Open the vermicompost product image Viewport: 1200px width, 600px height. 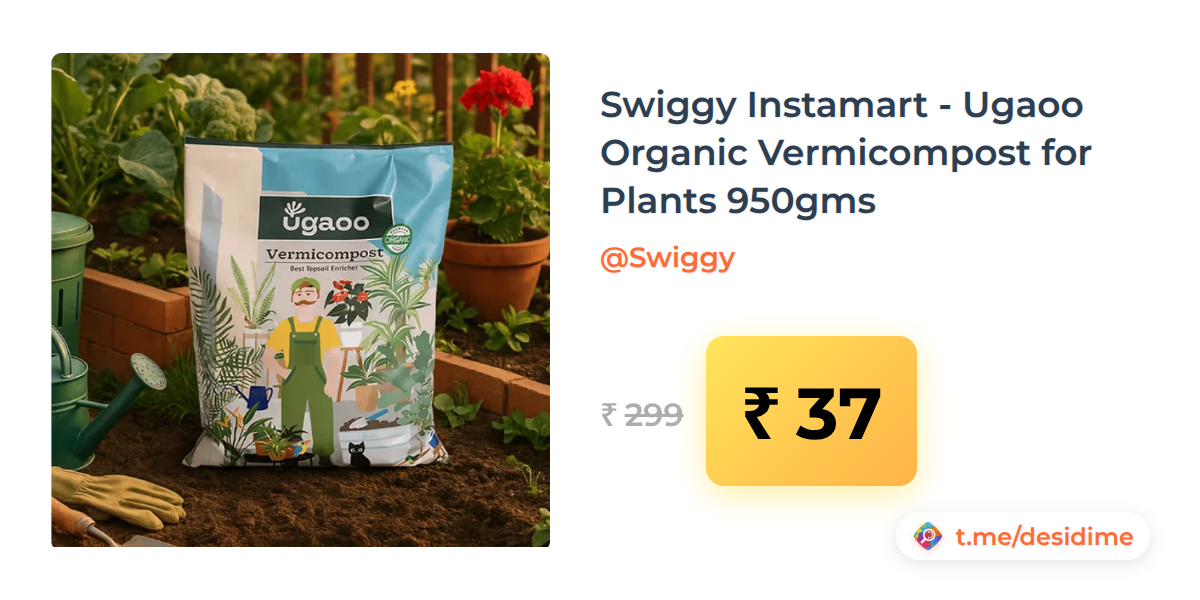[301, 300]
